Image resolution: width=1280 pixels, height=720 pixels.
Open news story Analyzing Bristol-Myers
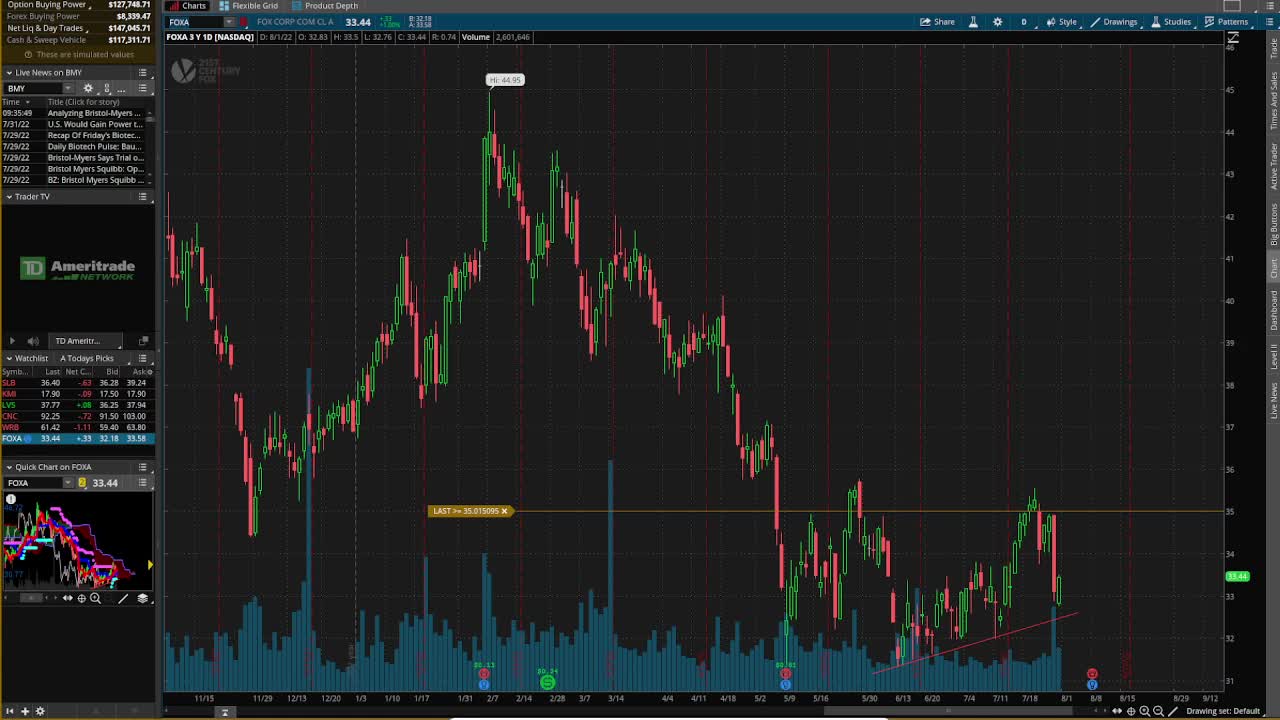tap(95, 113)
